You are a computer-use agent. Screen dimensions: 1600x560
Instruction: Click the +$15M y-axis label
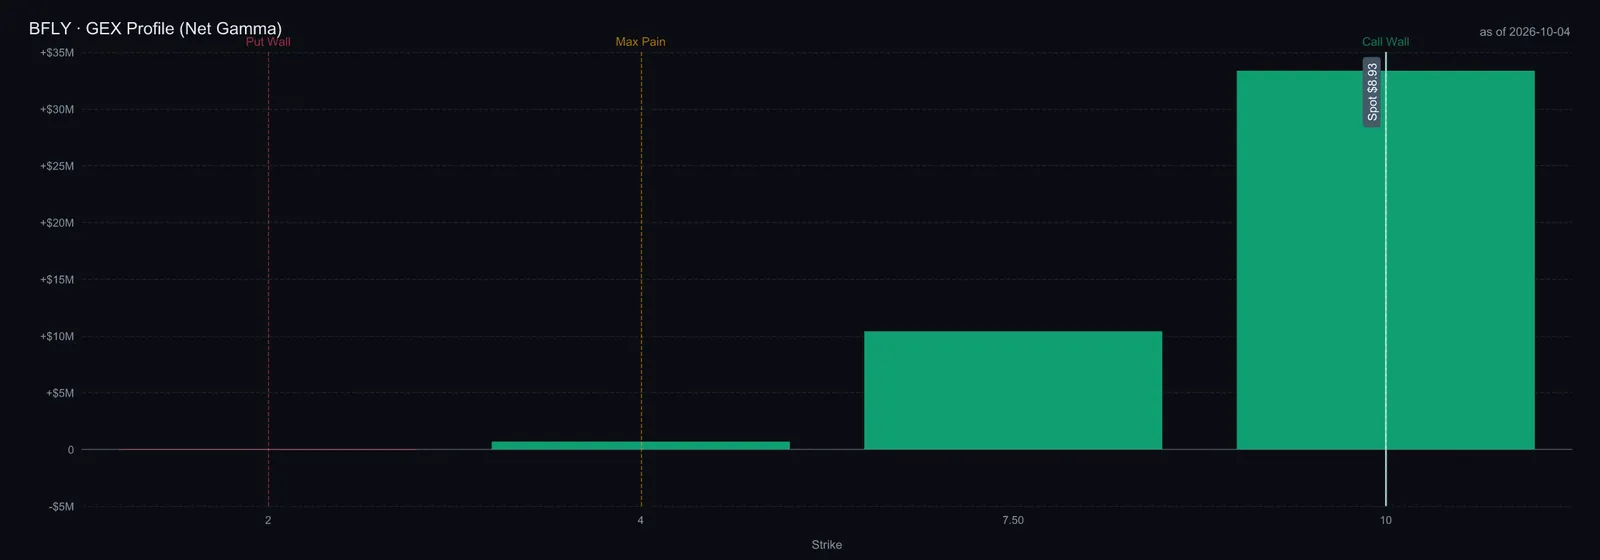click(57, 279)
